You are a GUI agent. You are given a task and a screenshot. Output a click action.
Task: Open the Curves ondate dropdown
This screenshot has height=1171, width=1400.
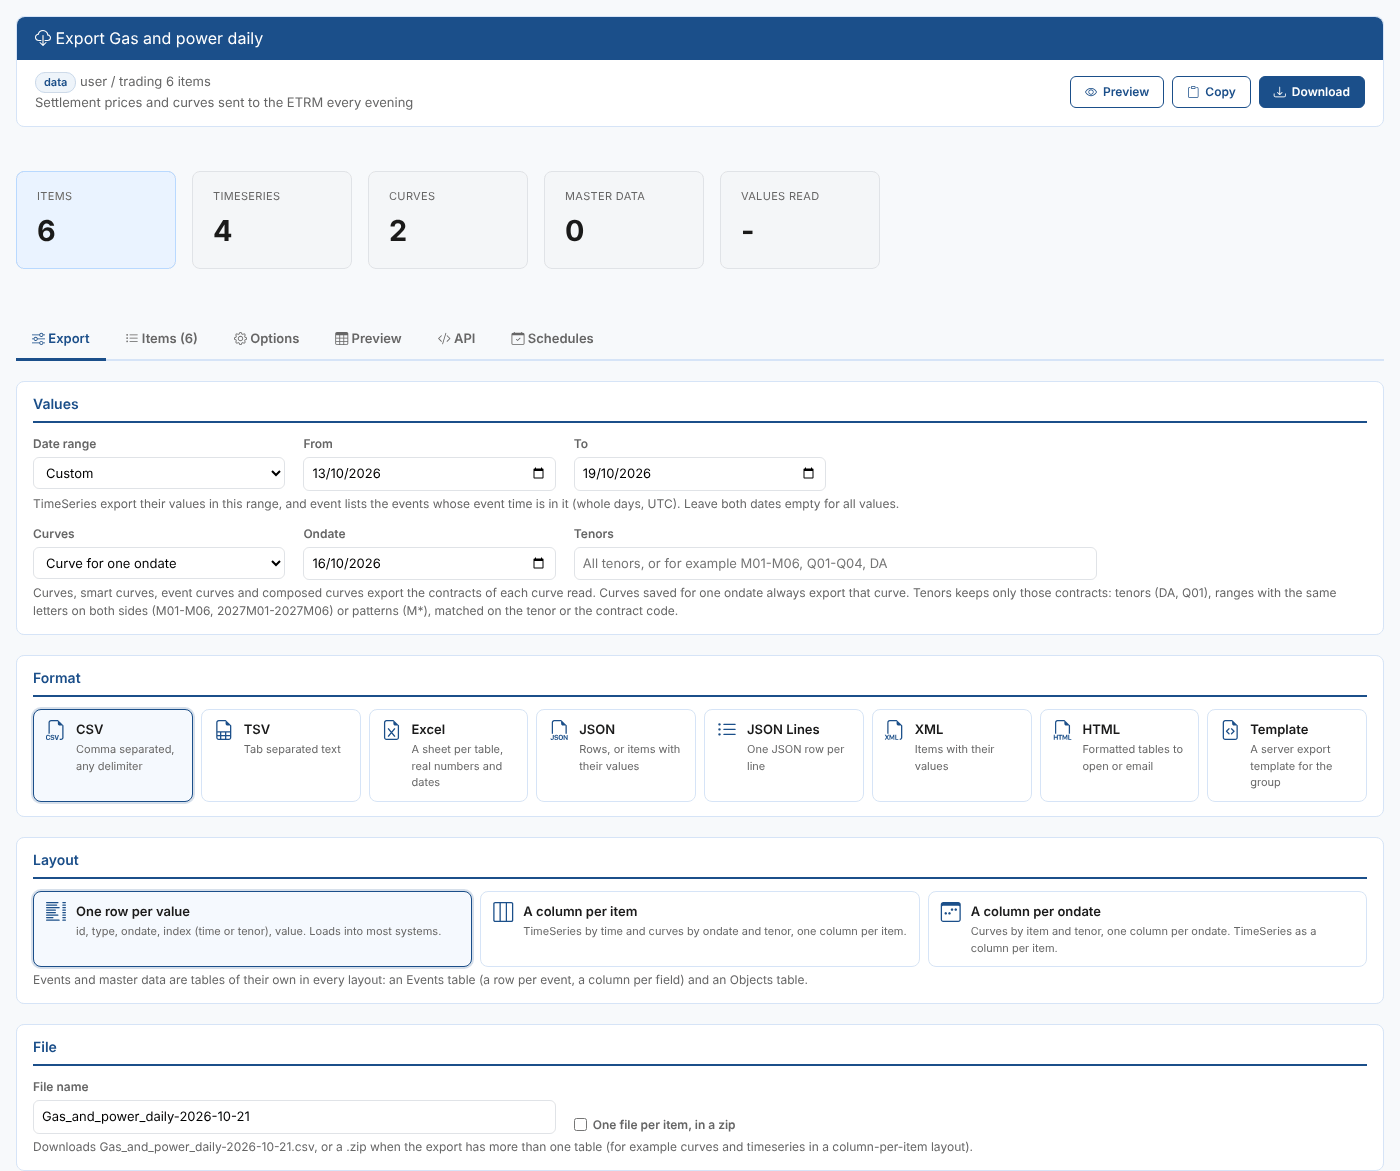pos(159,563)
